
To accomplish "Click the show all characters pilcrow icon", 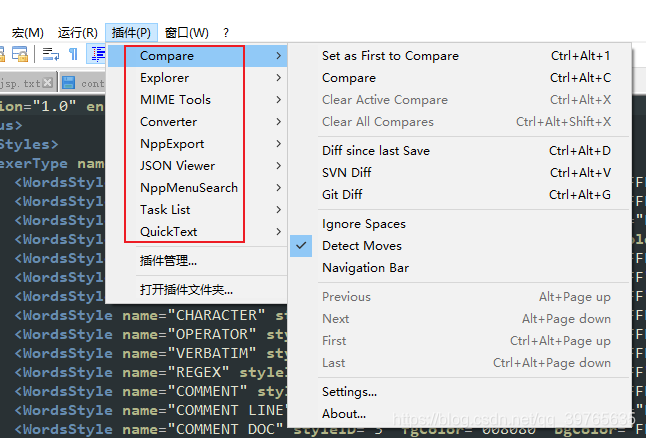I will click(73, 54).
